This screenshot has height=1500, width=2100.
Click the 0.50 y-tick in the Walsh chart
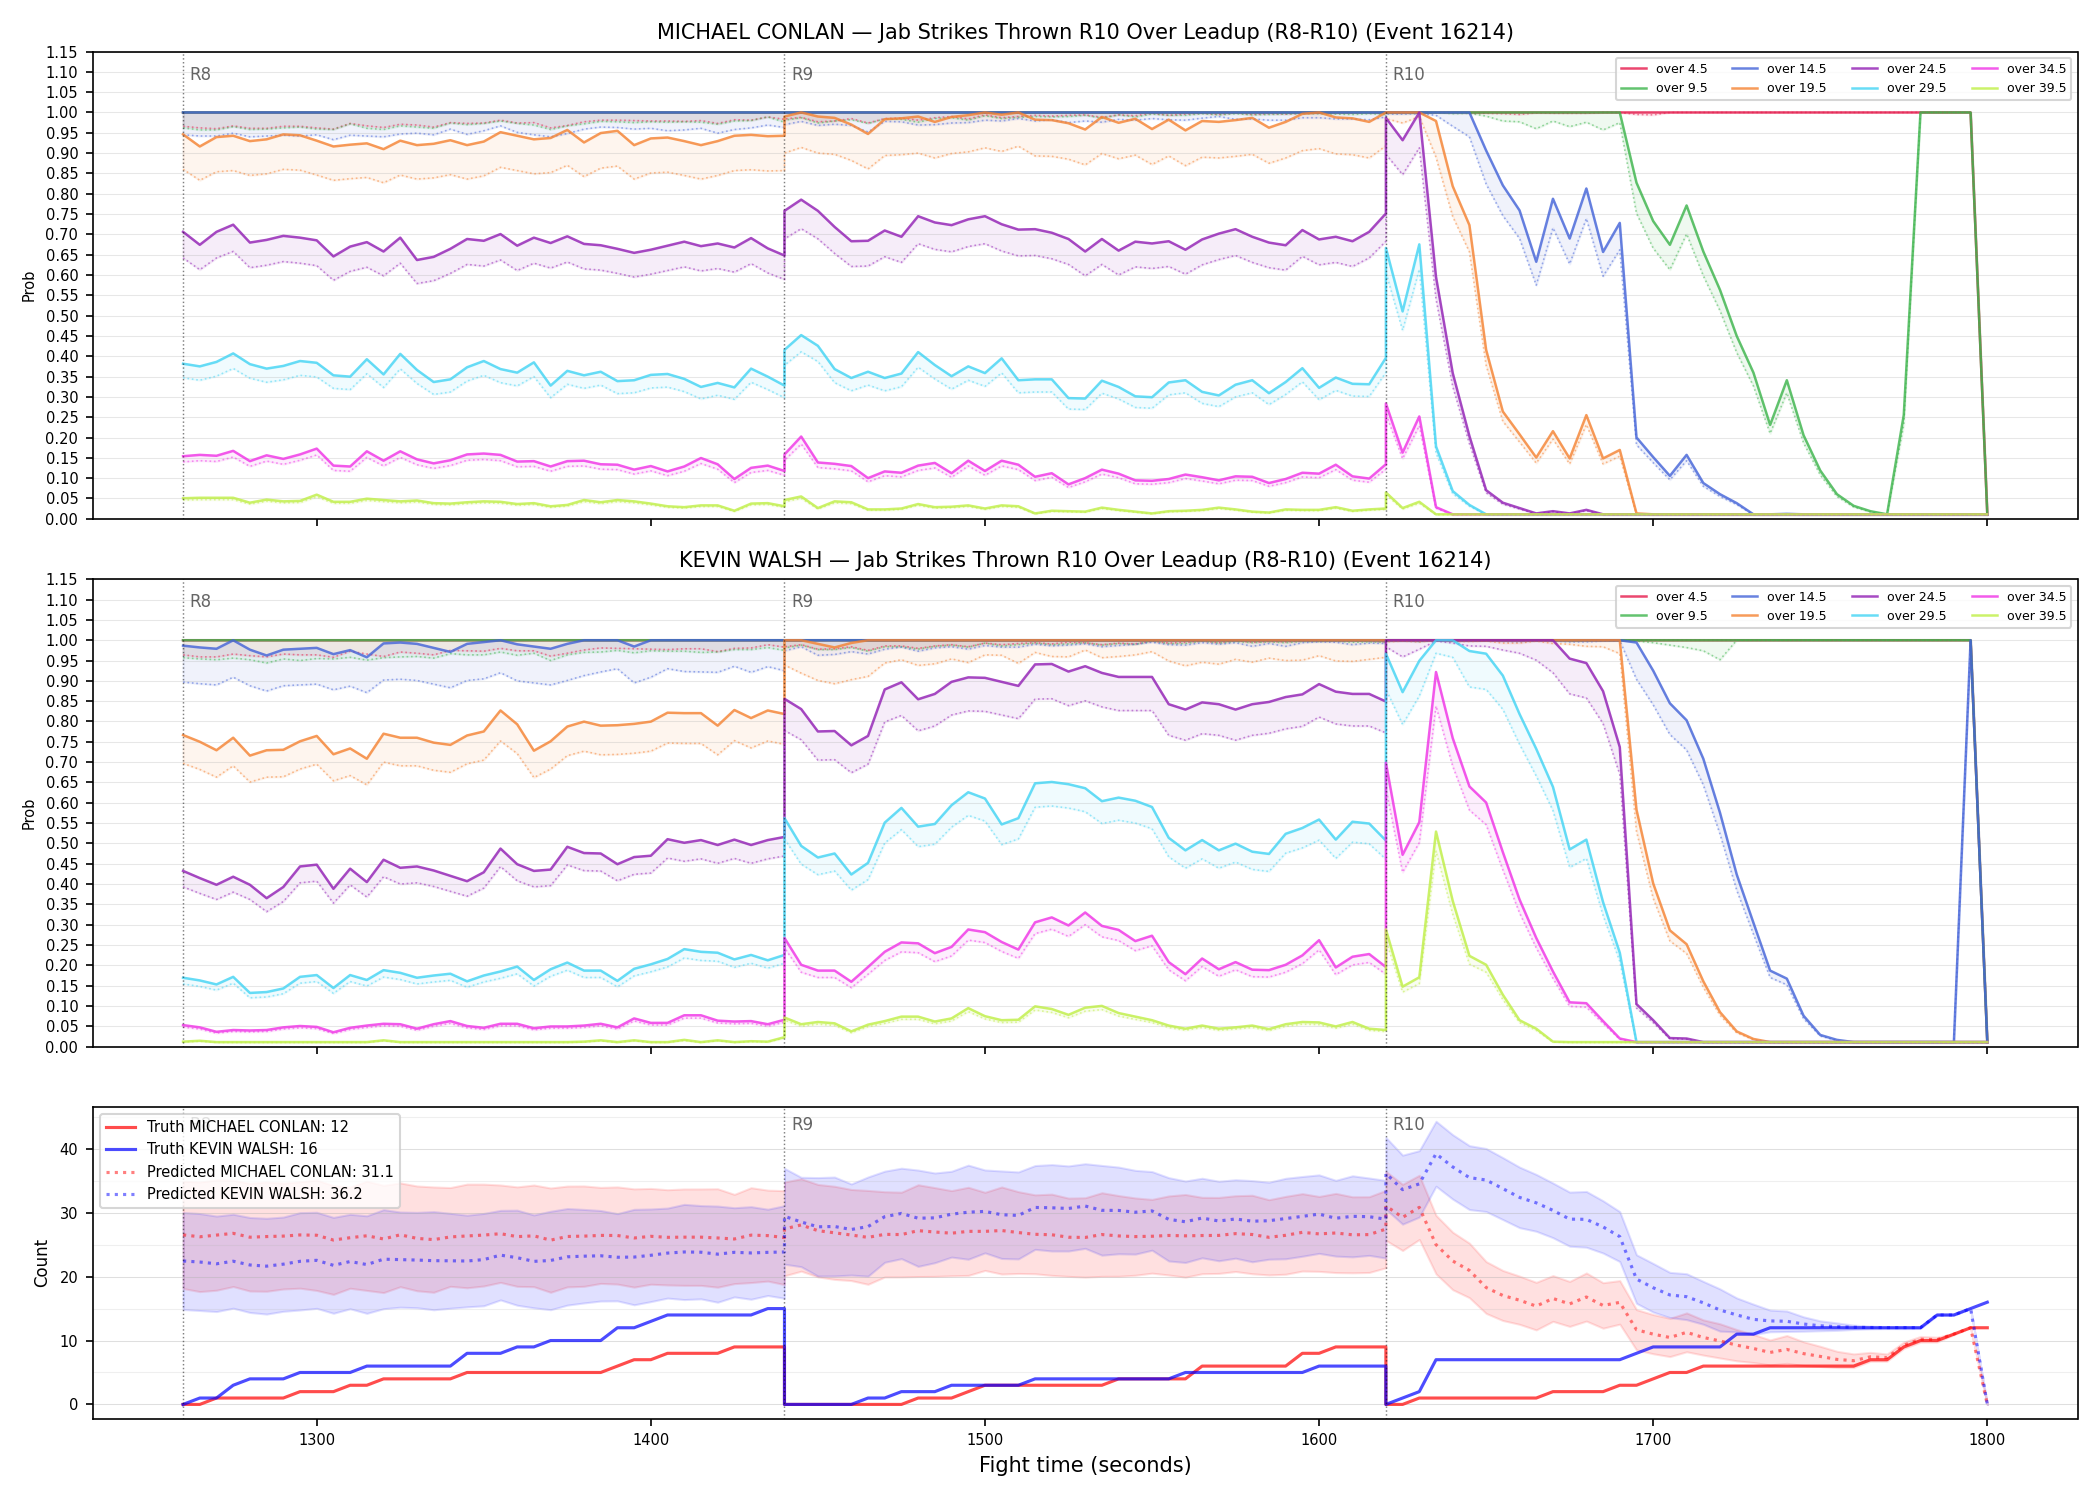point(62,844)
